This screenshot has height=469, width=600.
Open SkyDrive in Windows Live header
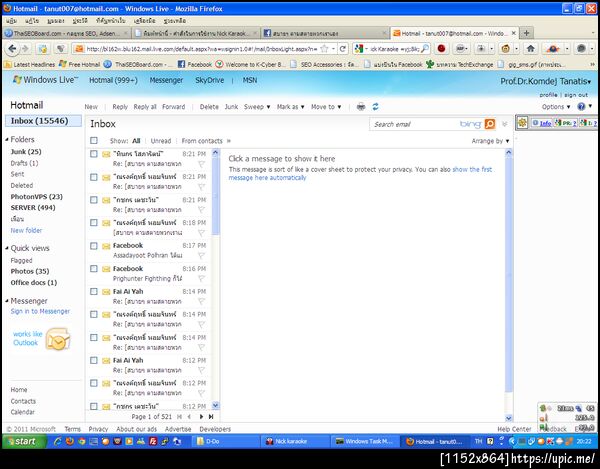(x=209, y=80)
